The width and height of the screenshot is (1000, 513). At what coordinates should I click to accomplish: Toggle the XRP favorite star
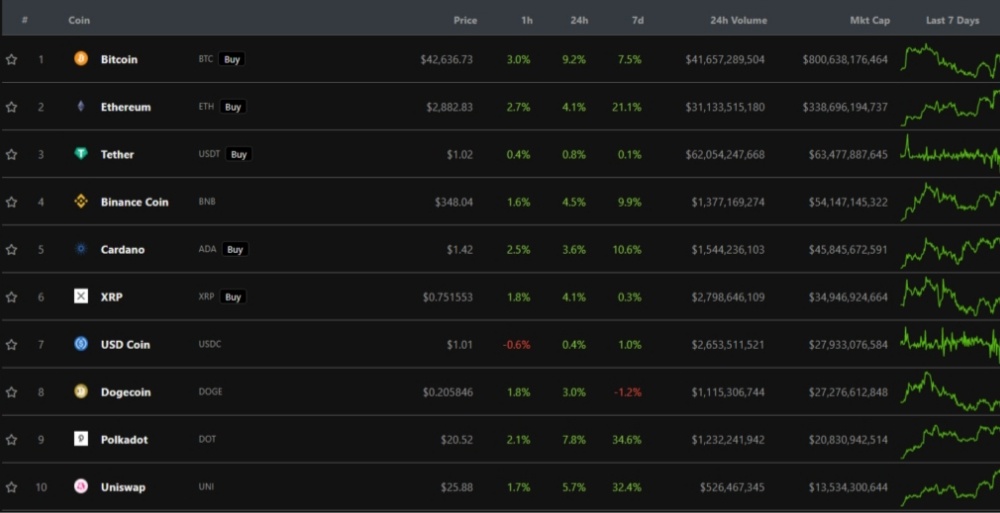tap(11, 296)
